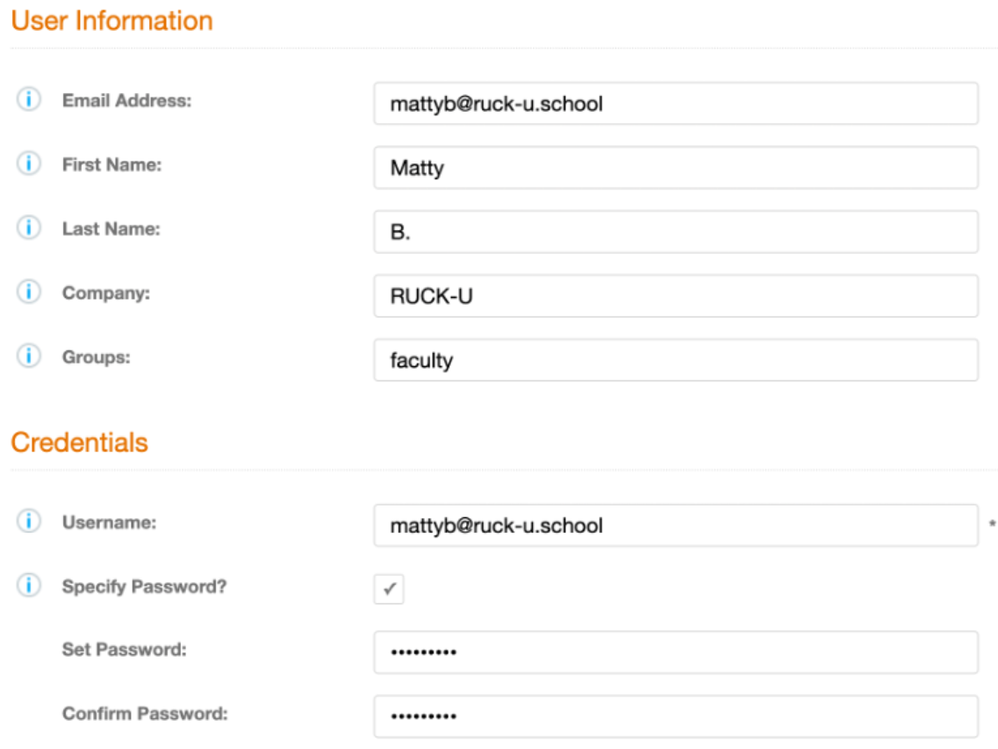
Task: Toggle the Specify Password checkbox
Action: 389,589
